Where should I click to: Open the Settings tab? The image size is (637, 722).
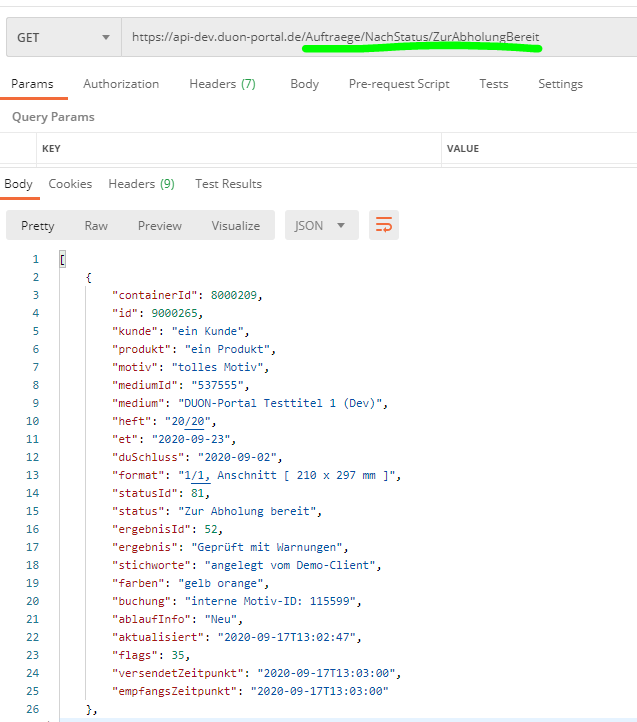(x=560, y=84)
